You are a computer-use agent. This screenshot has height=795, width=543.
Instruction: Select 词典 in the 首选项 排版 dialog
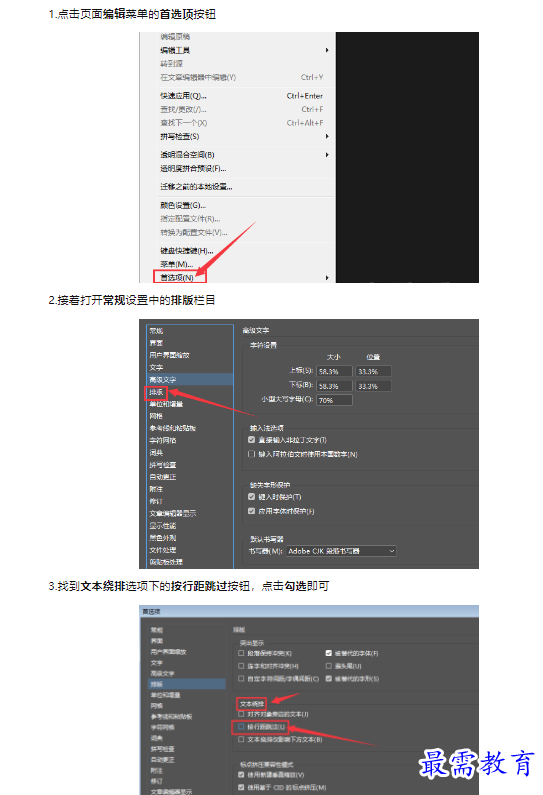(x=157, y=738)
